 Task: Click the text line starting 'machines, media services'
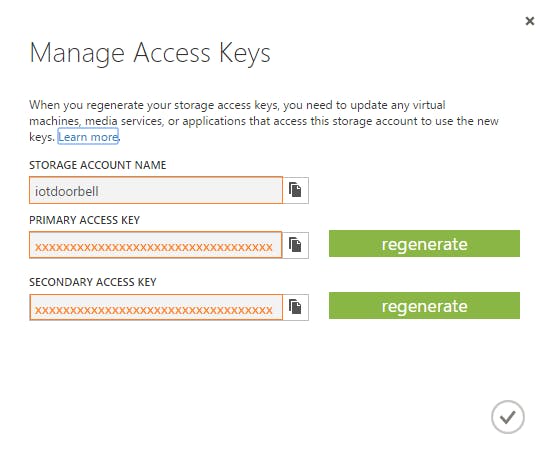click(264, 121)
